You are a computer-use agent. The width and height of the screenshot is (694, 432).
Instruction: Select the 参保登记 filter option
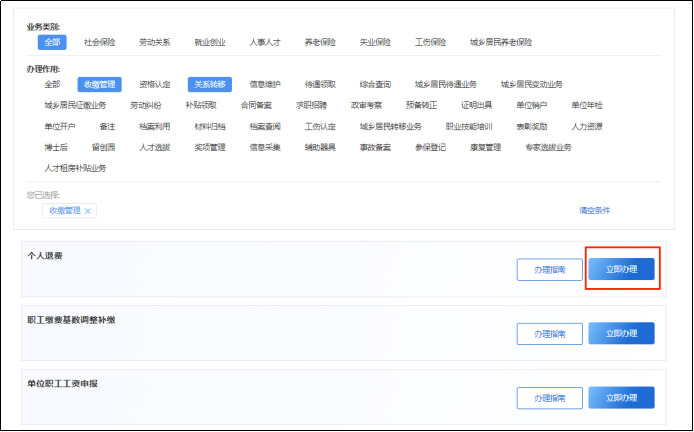tap(431, 147)
